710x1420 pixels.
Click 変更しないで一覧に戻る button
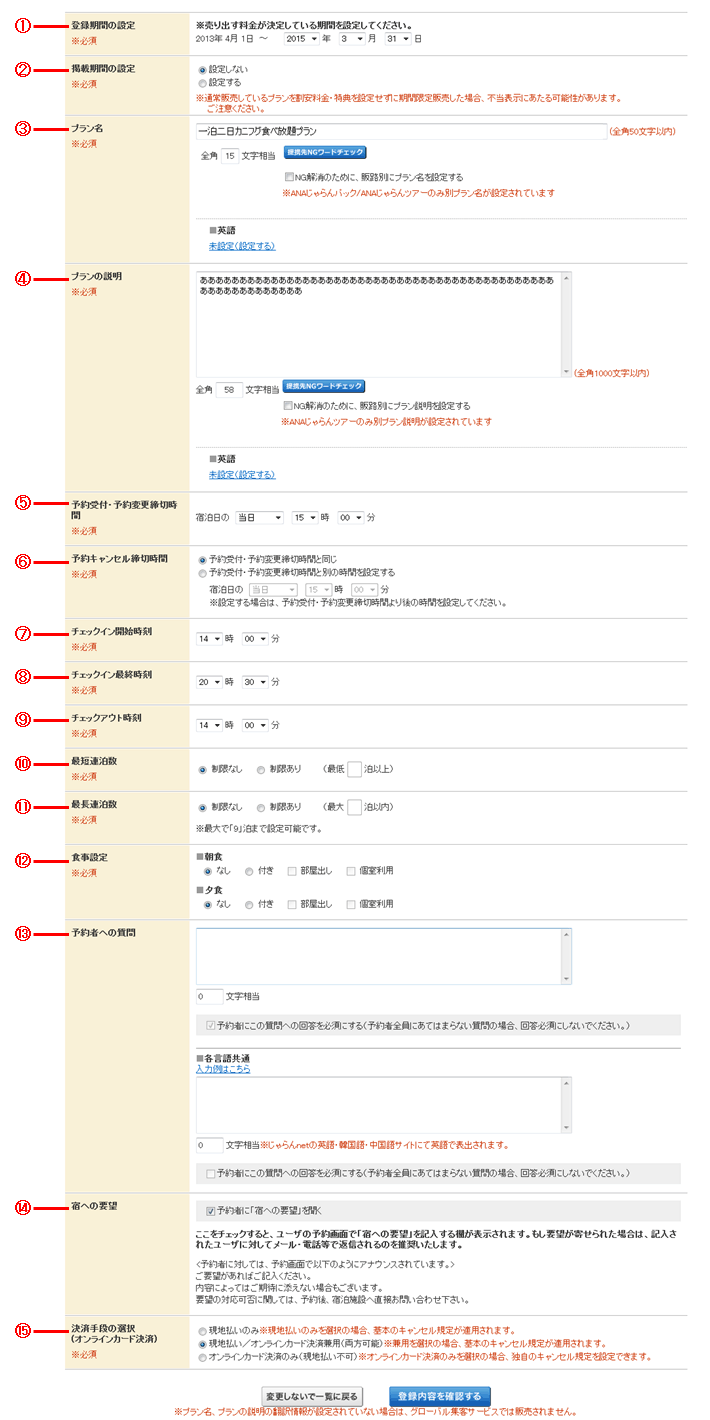click(312, 1395)
